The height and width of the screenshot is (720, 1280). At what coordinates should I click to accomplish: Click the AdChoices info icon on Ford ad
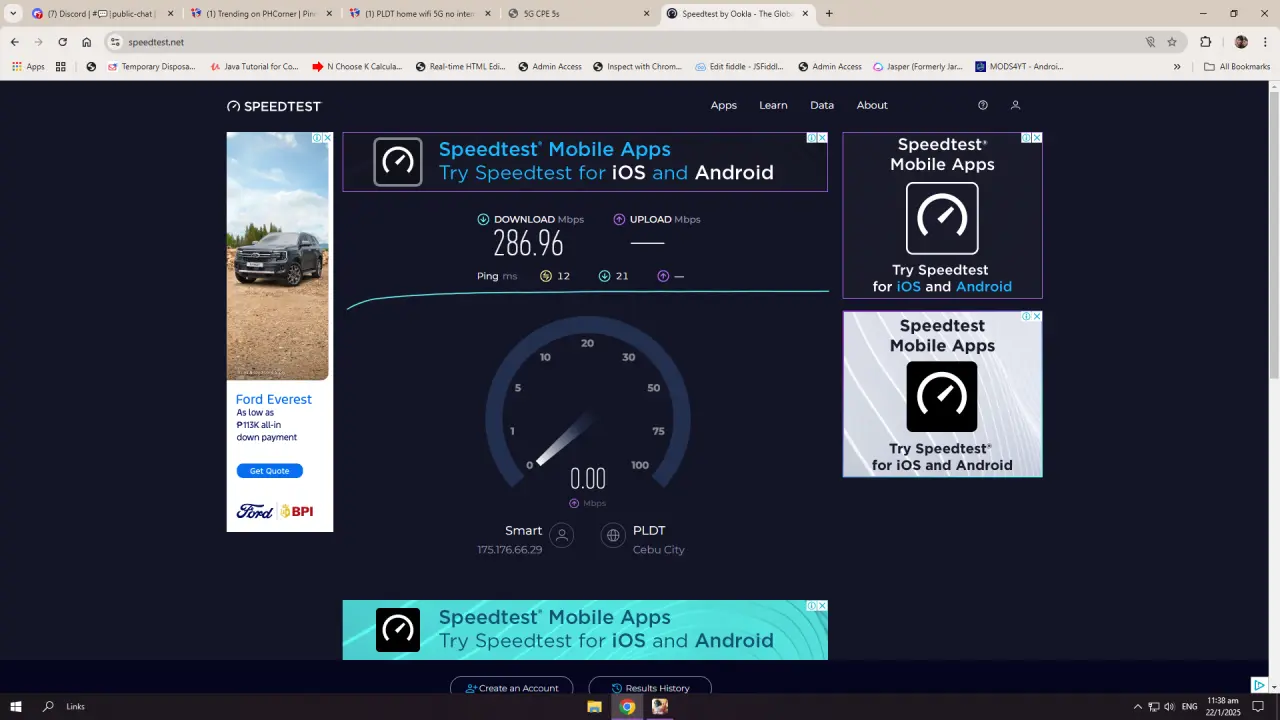click(x=316, y=138)
